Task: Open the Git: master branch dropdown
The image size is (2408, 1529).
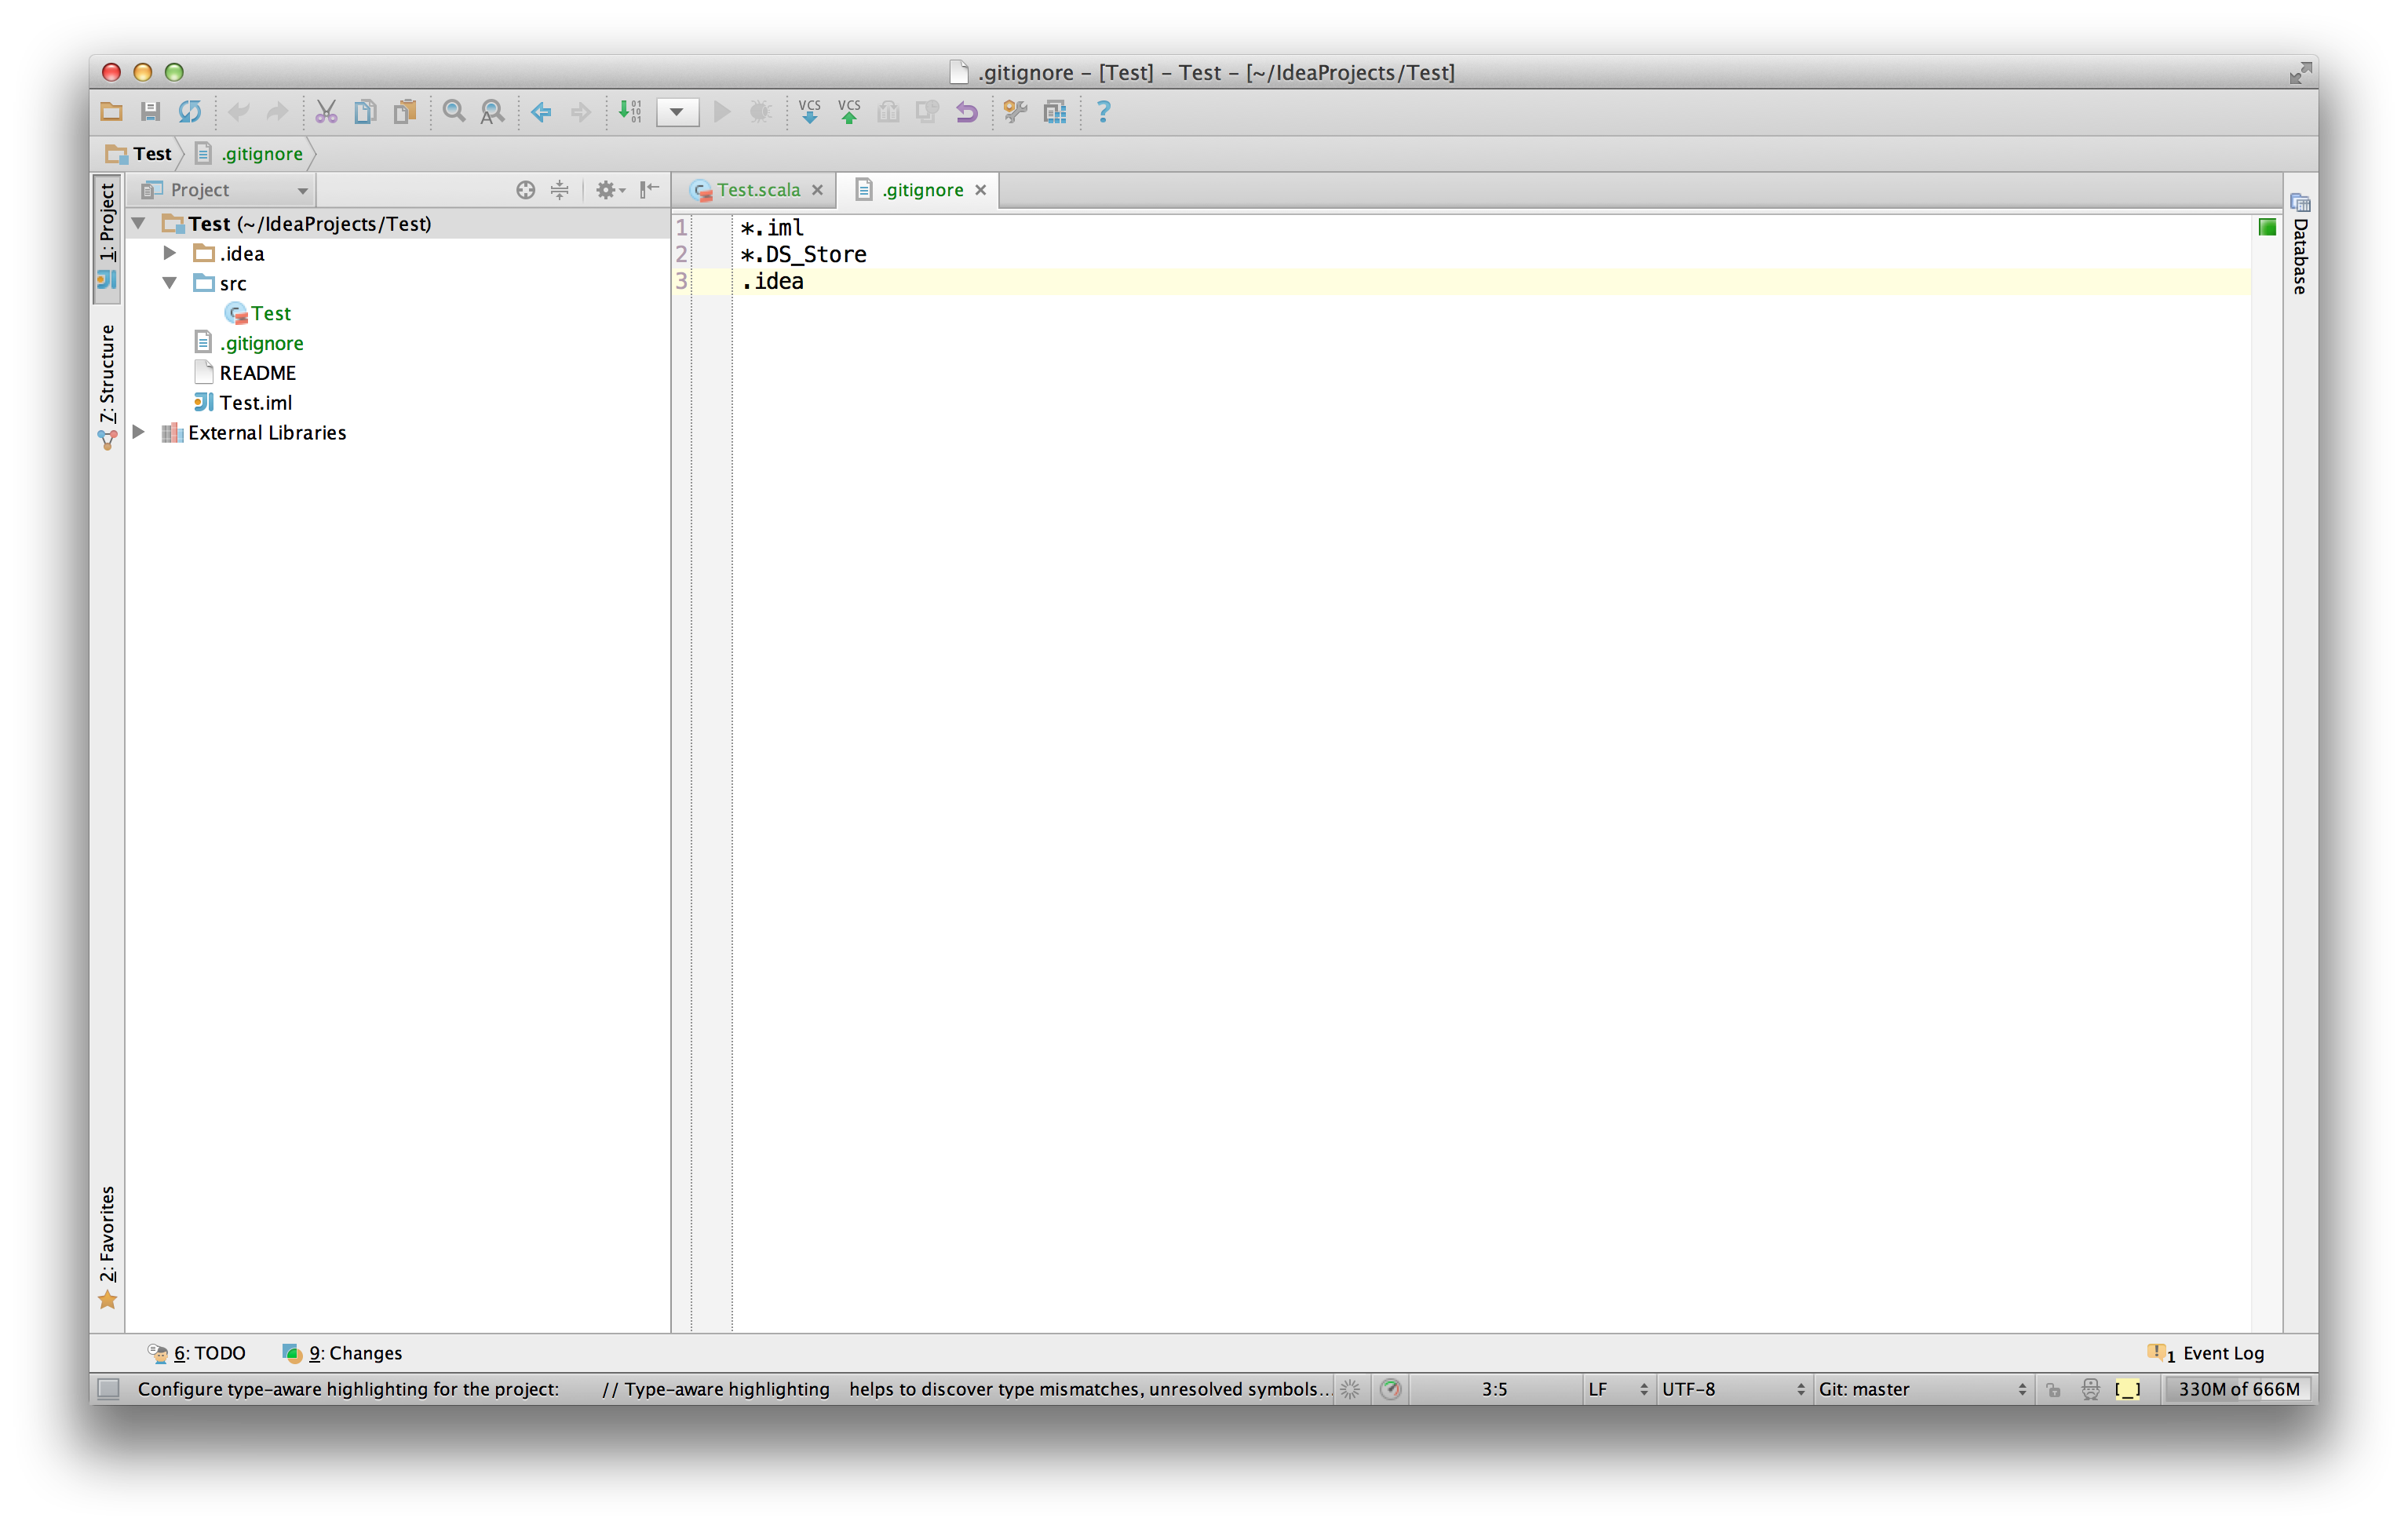Action: pyautogui.click(x=1920, y=1388)
